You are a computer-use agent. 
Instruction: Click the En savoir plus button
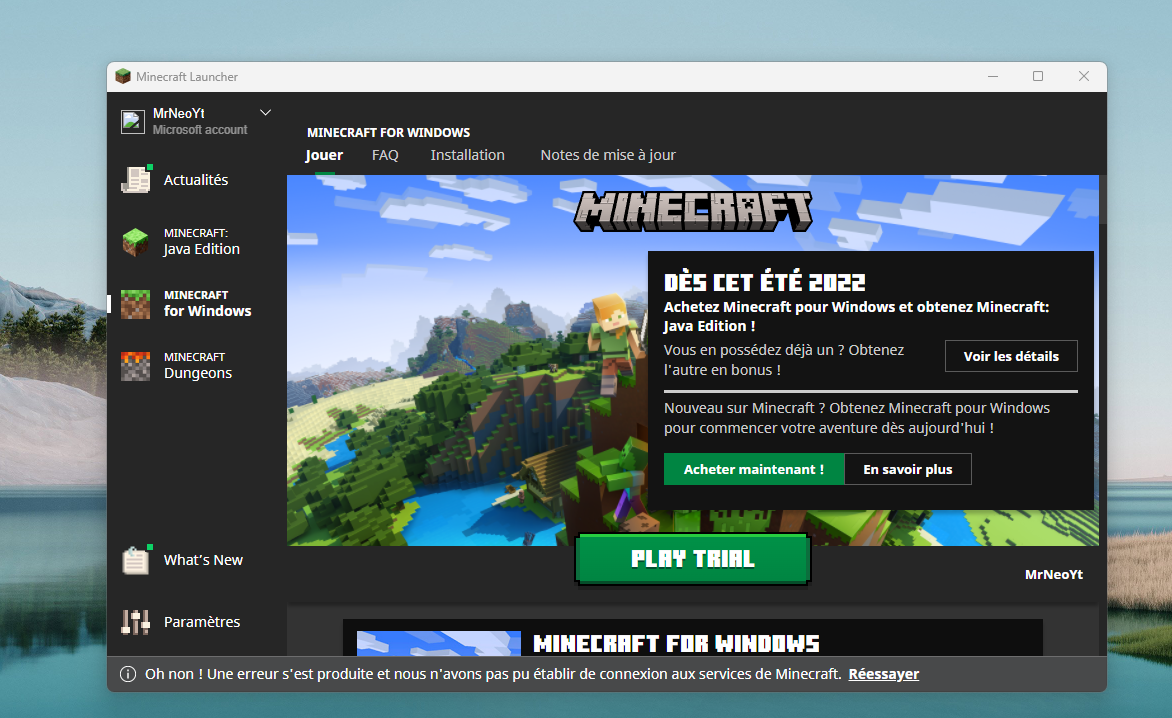click(x=907, y=469)
